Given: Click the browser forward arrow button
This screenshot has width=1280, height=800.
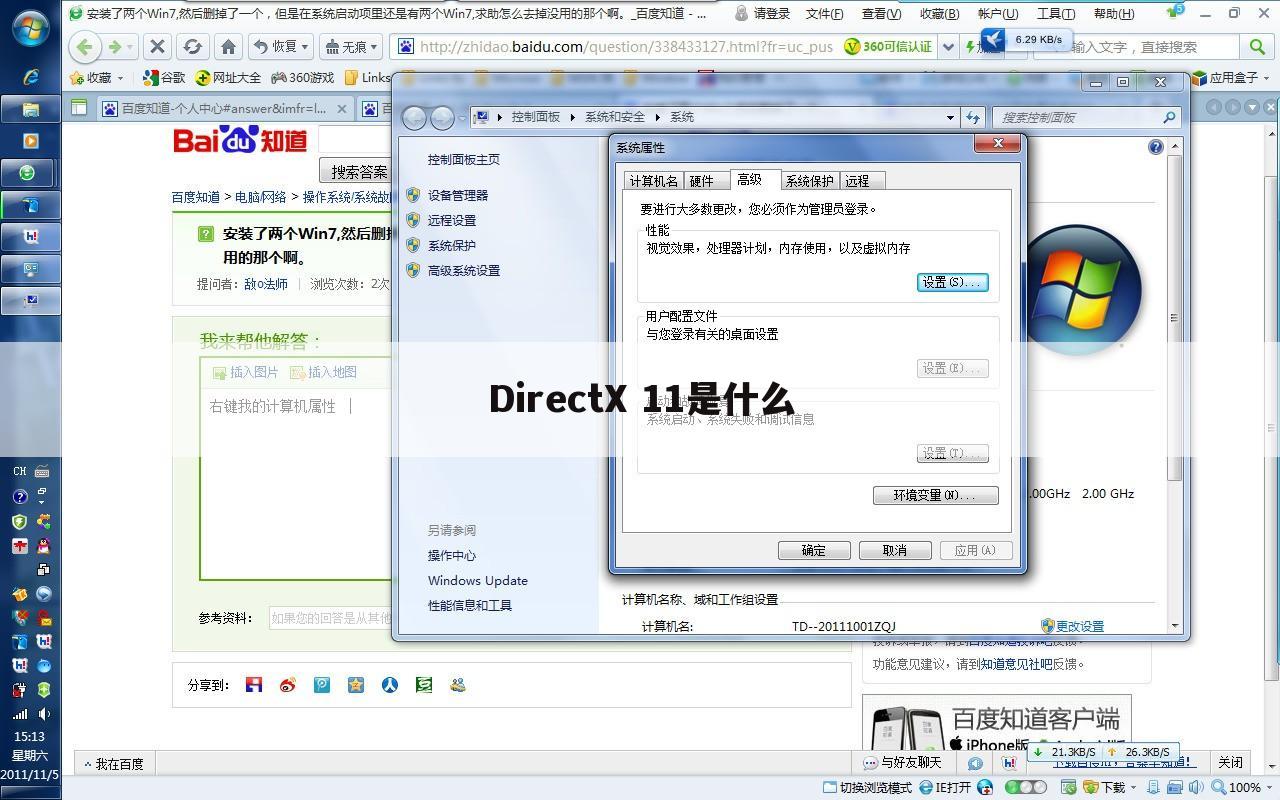Looking at the screenshot, I should click(115, 46).
